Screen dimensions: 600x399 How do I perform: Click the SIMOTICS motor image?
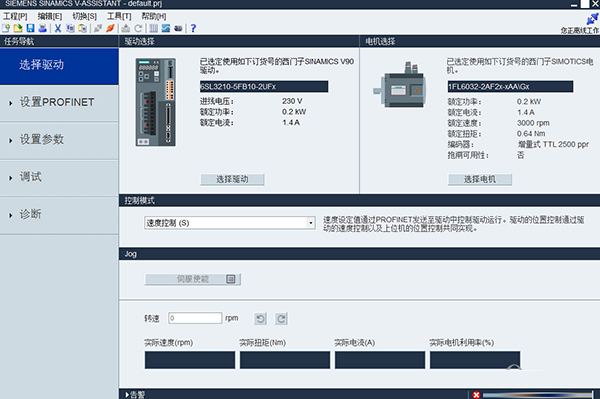click(399, 85)
